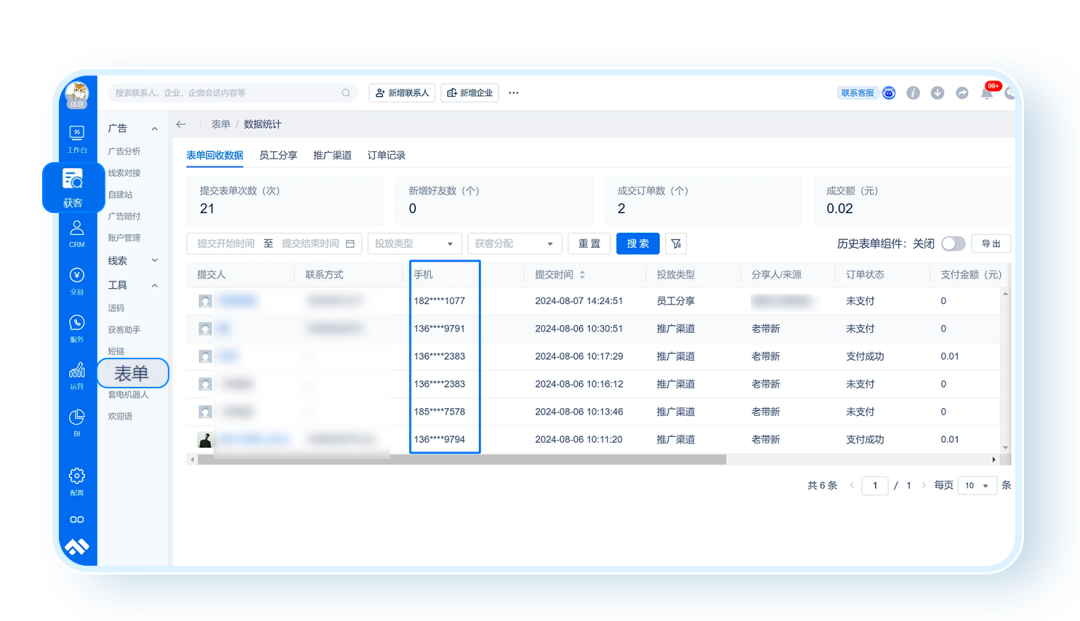
Task: Focus the top search contacts field
Action: (x=232, y=93)
